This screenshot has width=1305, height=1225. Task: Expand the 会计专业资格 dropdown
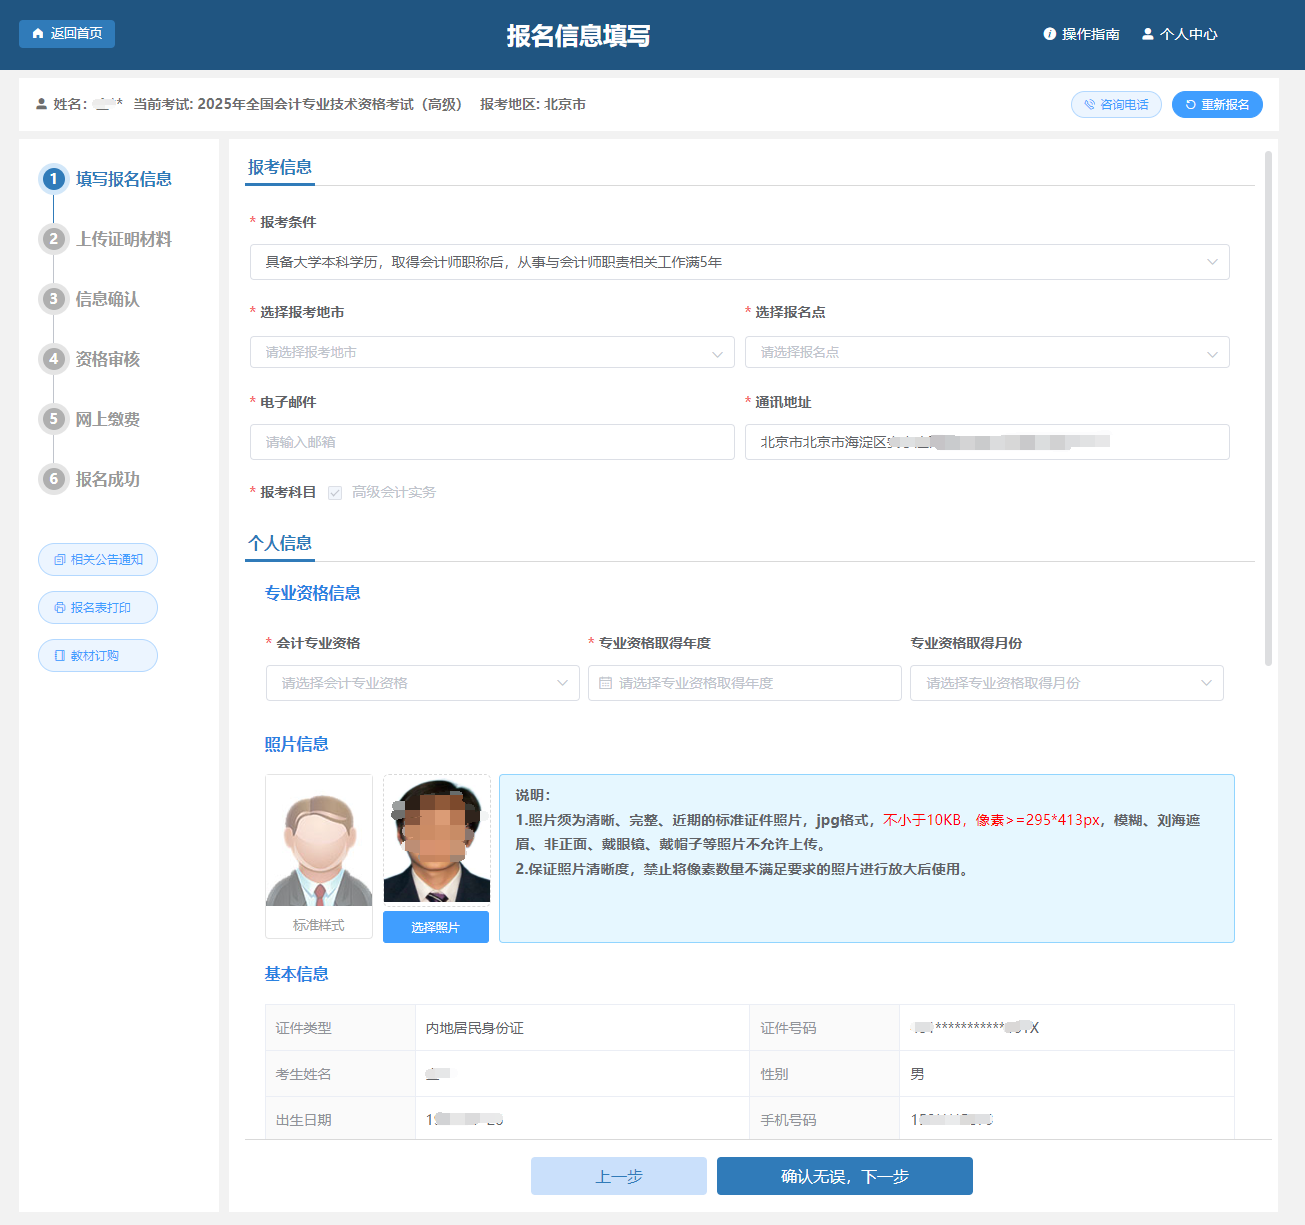point(422,683)
